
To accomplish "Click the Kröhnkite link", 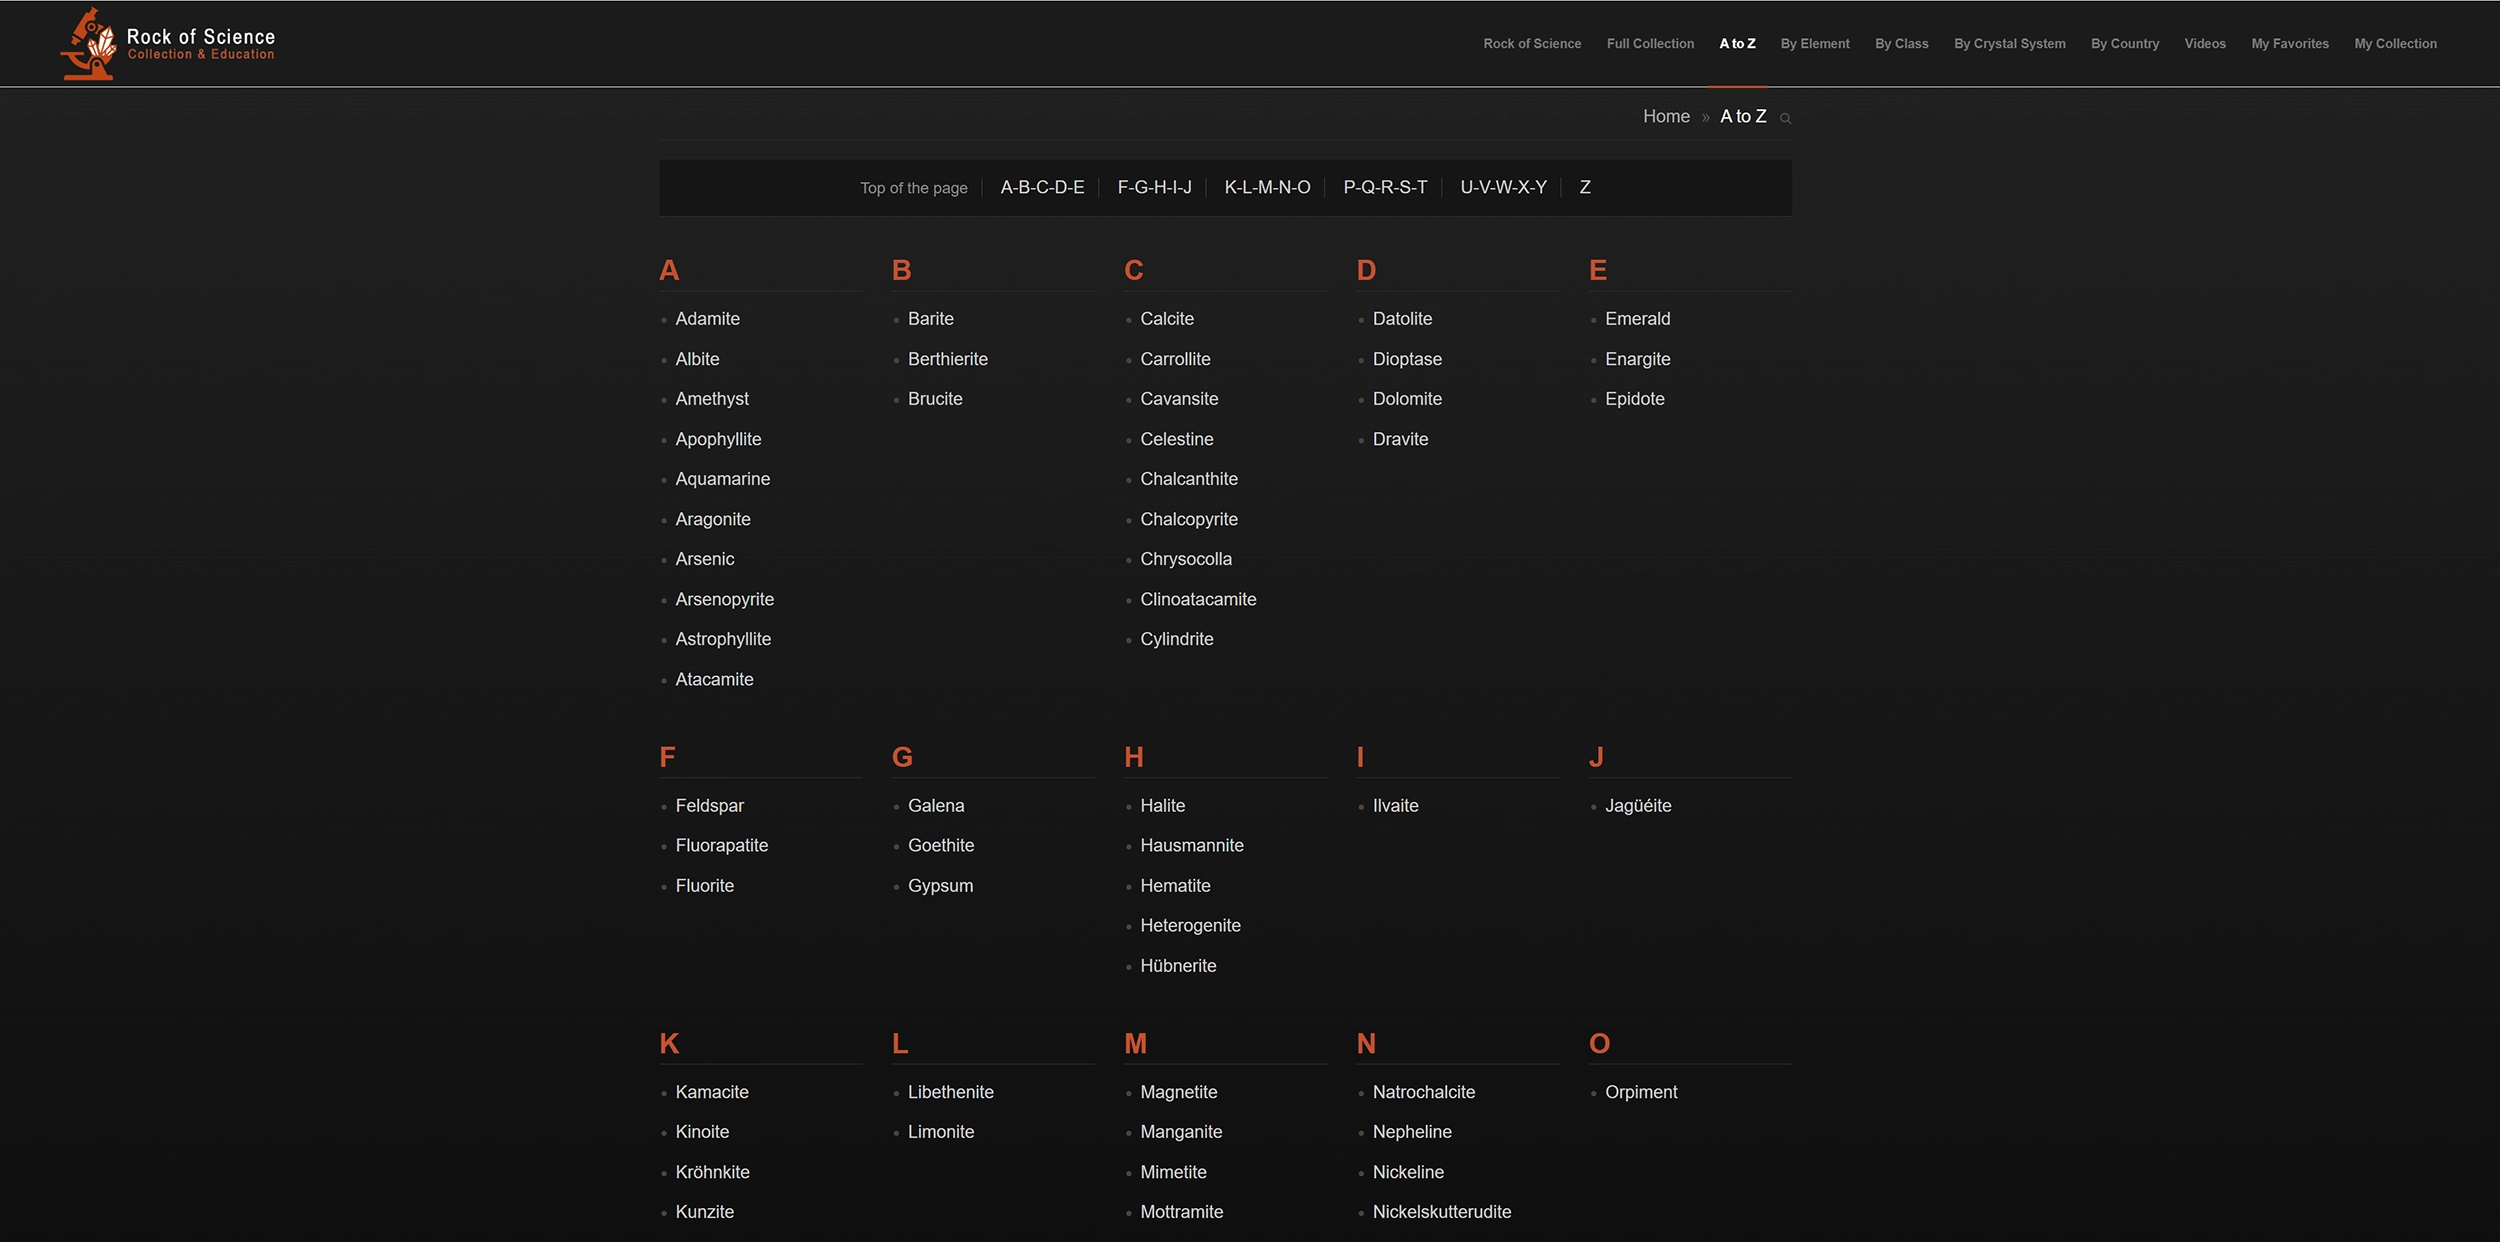I will tap(712, 1172).
